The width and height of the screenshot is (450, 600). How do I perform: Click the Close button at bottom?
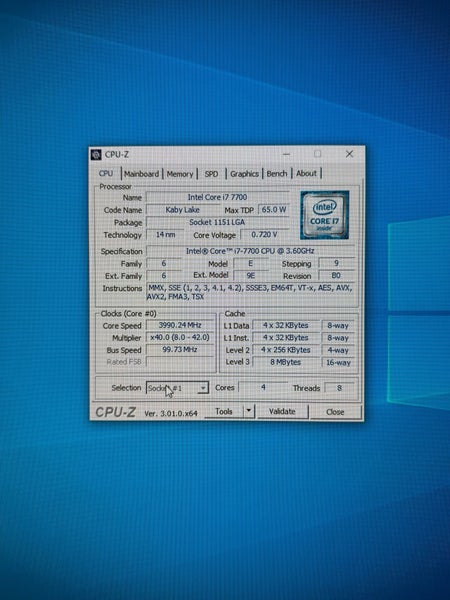(335, 412)
